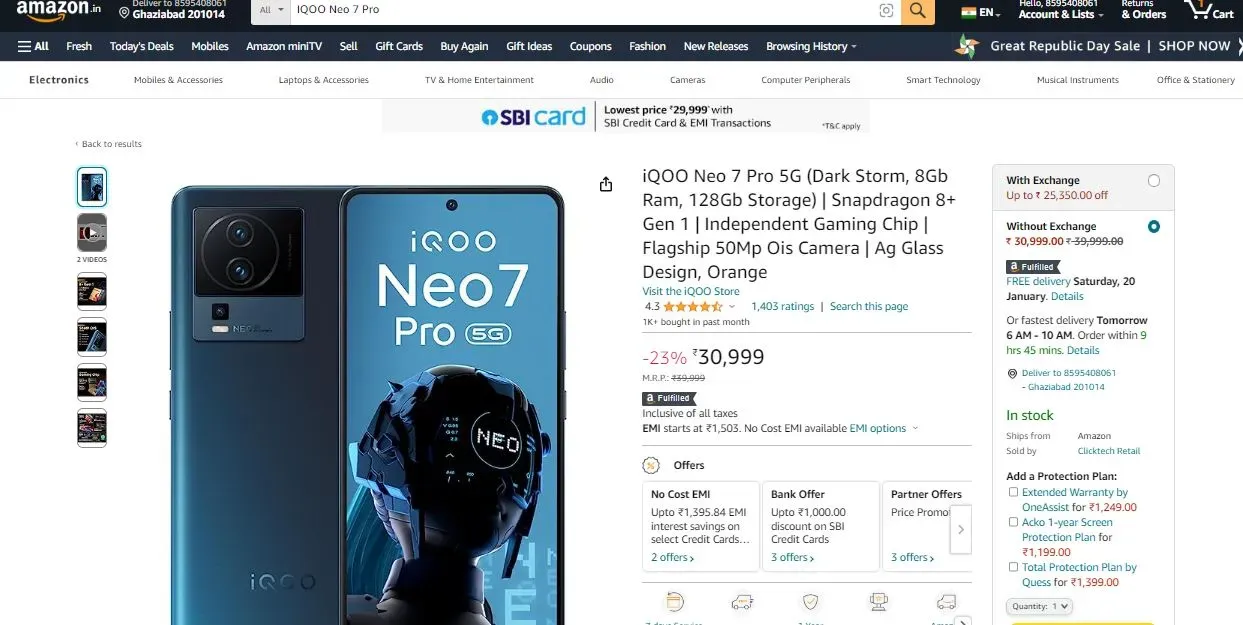Open the Quantity dropdown
Viewport: 1243px width, 625px height.
pyautogui.click(x=1039, y=606)
